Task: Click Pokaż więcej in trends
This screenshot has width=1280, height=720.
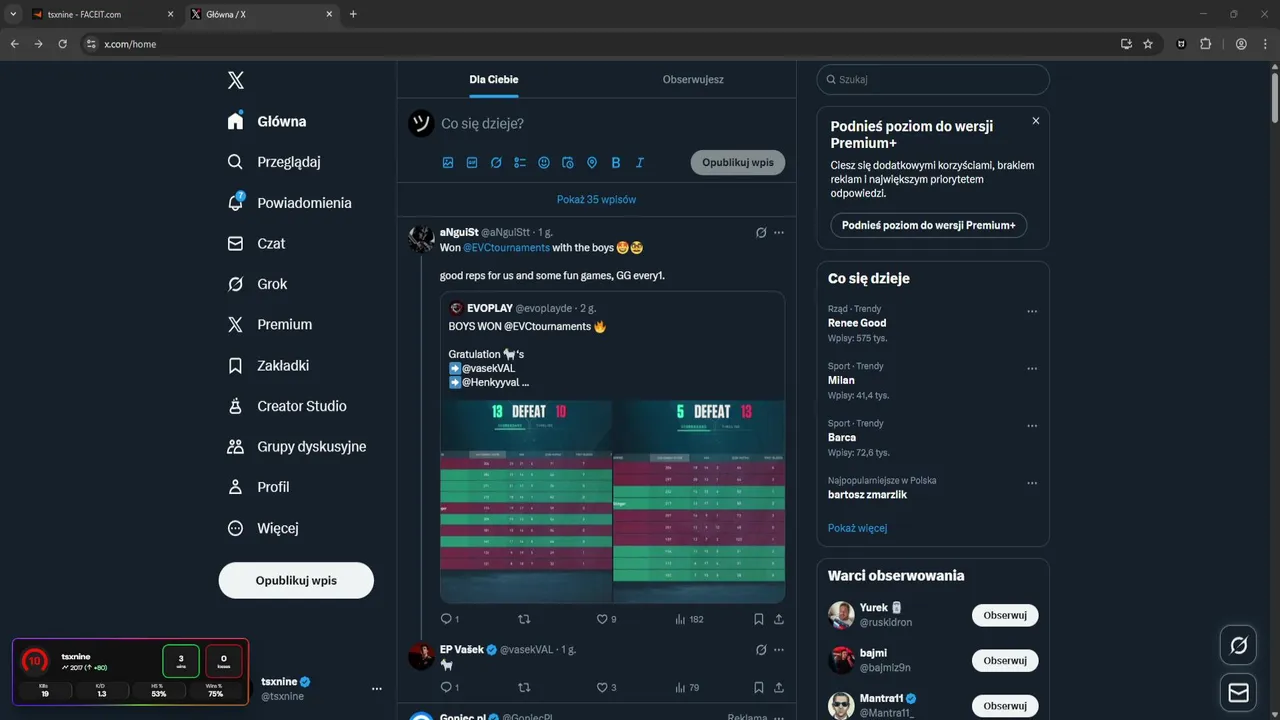Action: pyautogui.click(x=857, y=528)
